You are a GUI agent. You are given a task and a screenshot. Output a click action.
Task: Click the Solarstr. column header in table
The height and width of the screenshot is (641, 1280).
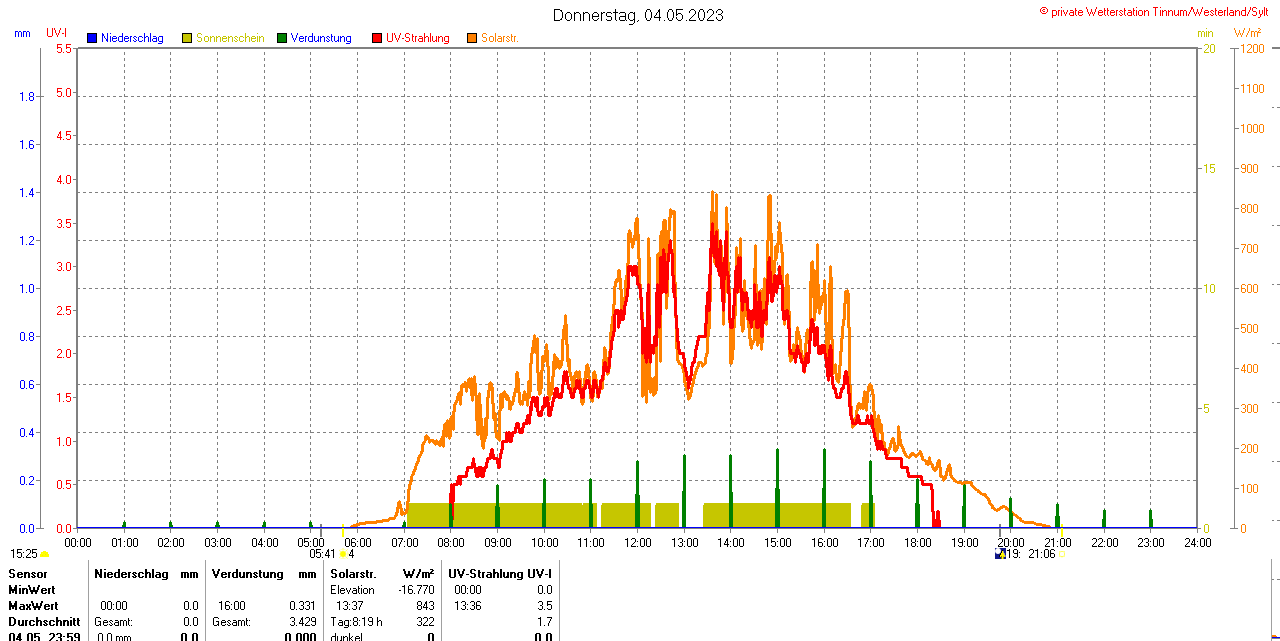coord(353,574)
